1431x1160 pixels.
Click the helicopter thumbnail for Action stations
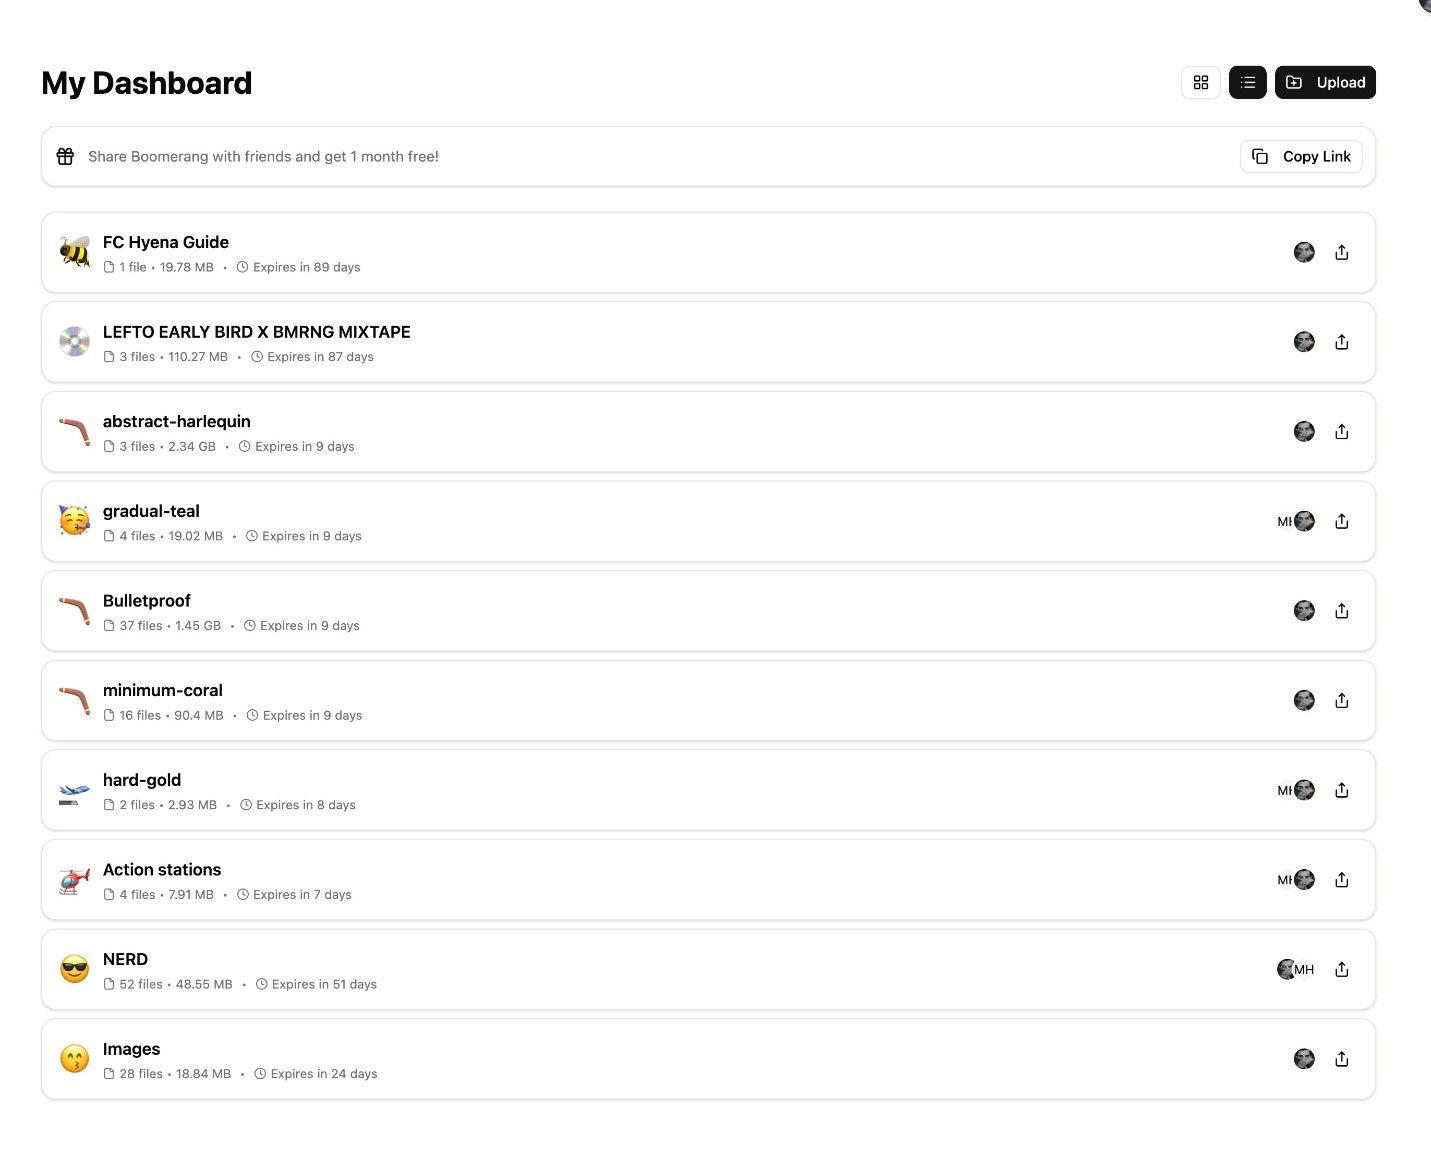[x=74, y=879]
